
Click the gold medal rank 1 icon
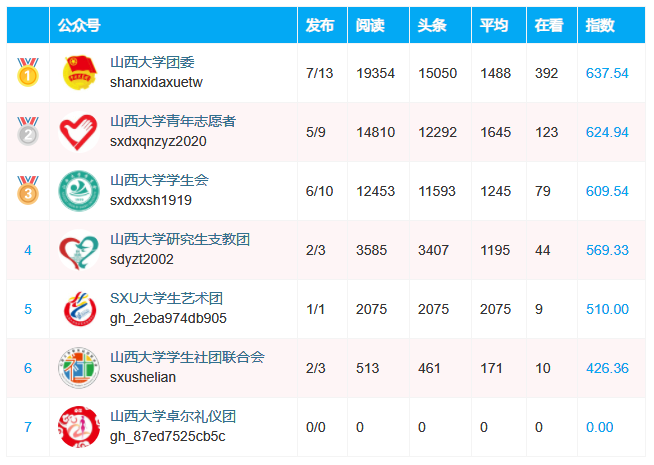click(28, 72)
